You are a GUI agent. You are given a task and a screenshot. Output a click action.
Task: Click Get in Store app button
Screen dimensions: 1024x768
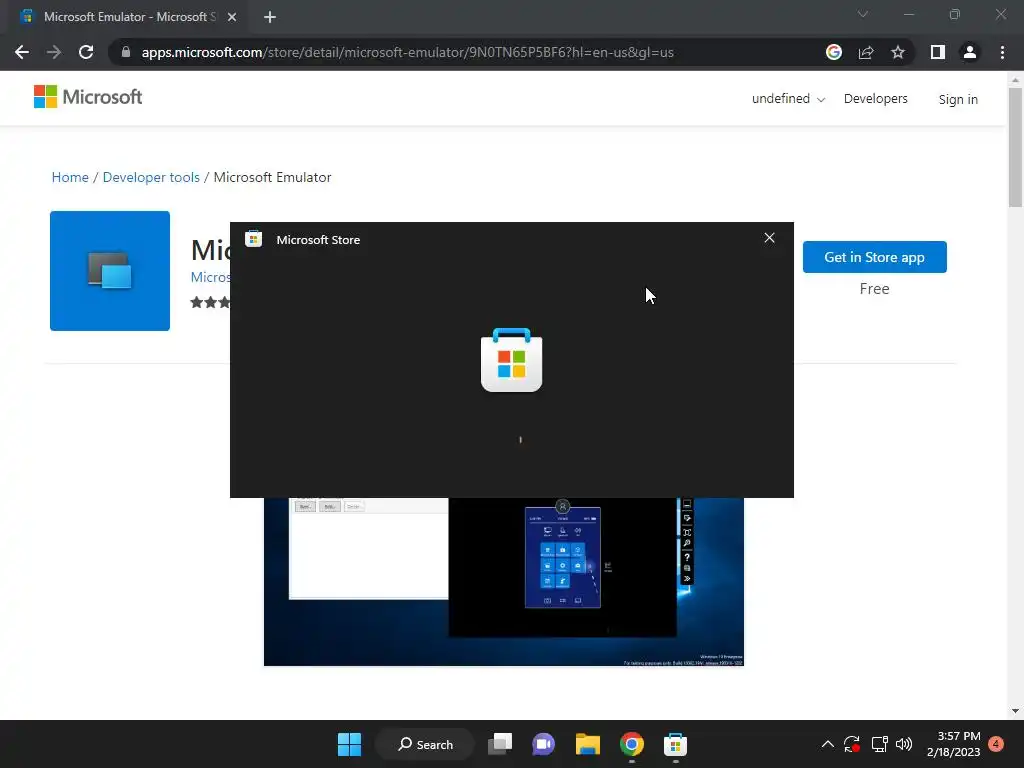[x=874, y=257]
